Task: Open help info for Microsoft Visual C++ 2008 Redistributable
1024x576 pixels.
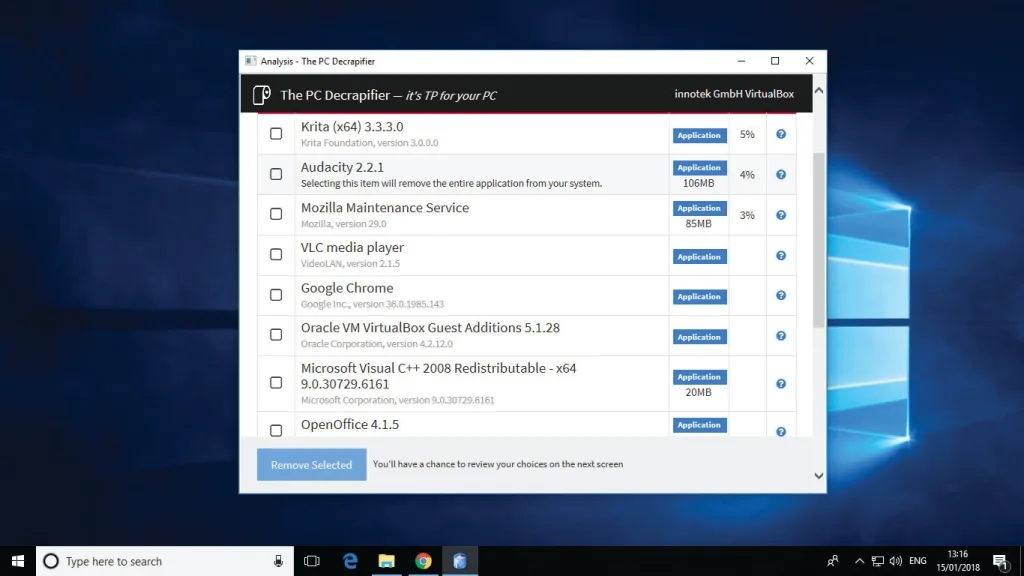Action: click(780, 383)
